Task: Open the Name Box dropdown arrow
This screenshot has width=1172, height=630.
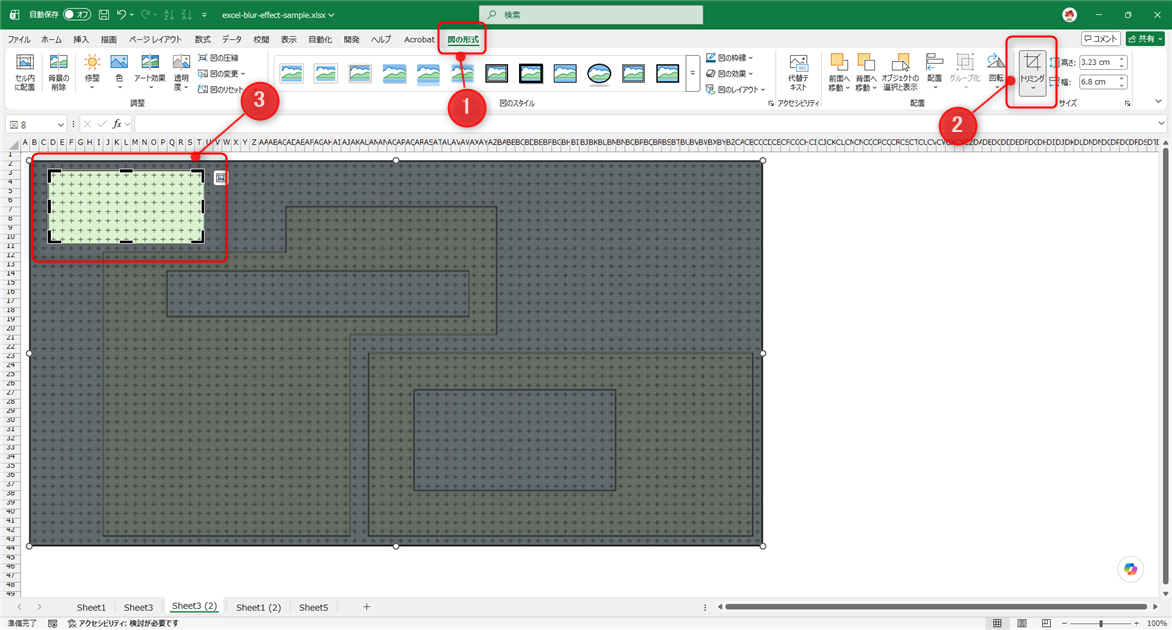Action: 60,125
